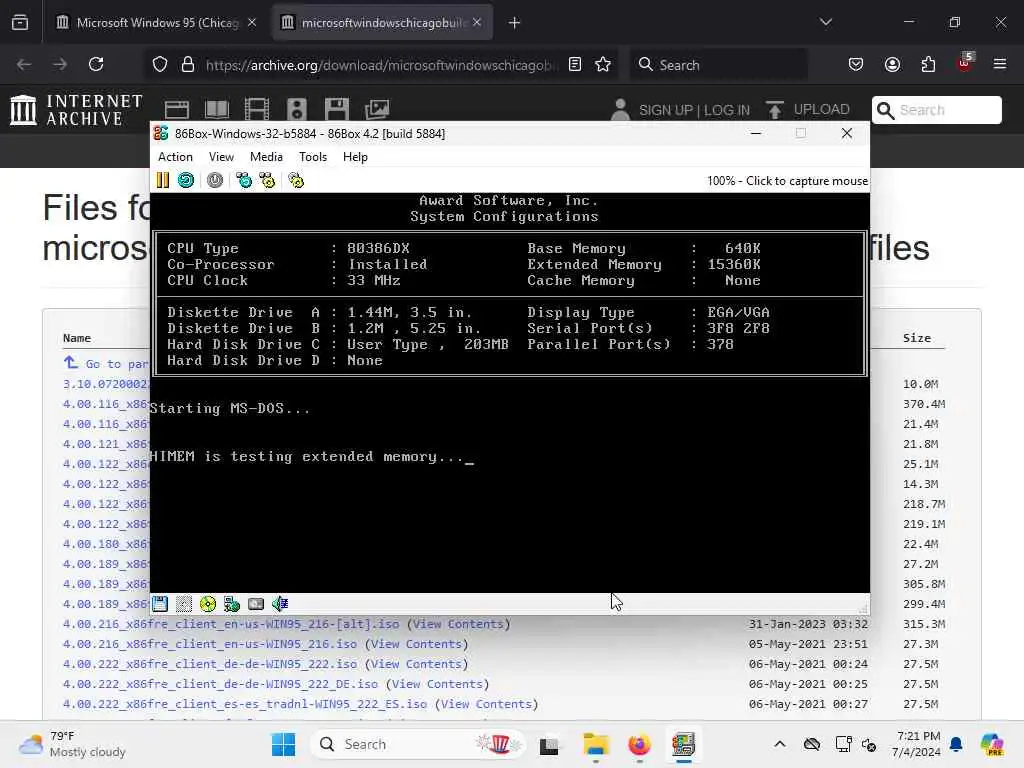Viewport: 1024px width, 768px height.
Task: Pause the 86Box emulation
Action: (x=163, y=180)
